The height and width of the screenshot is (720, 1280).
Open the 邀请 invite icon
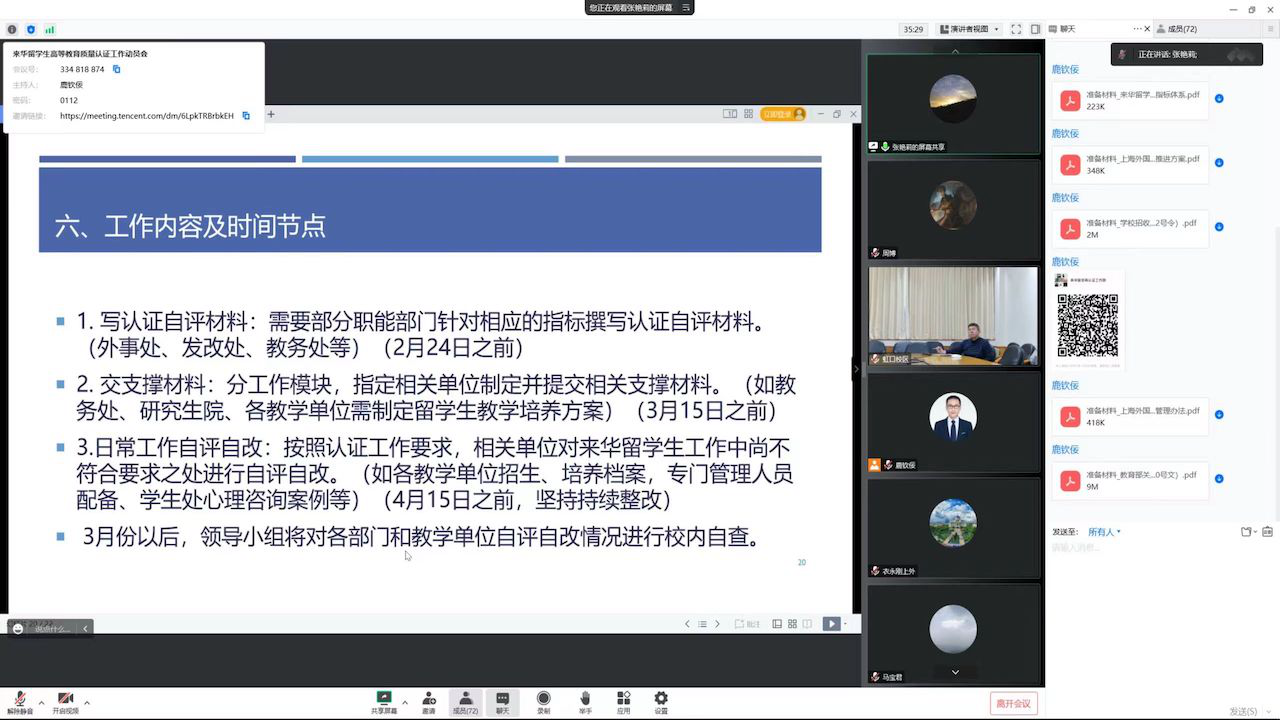point(428,702)
